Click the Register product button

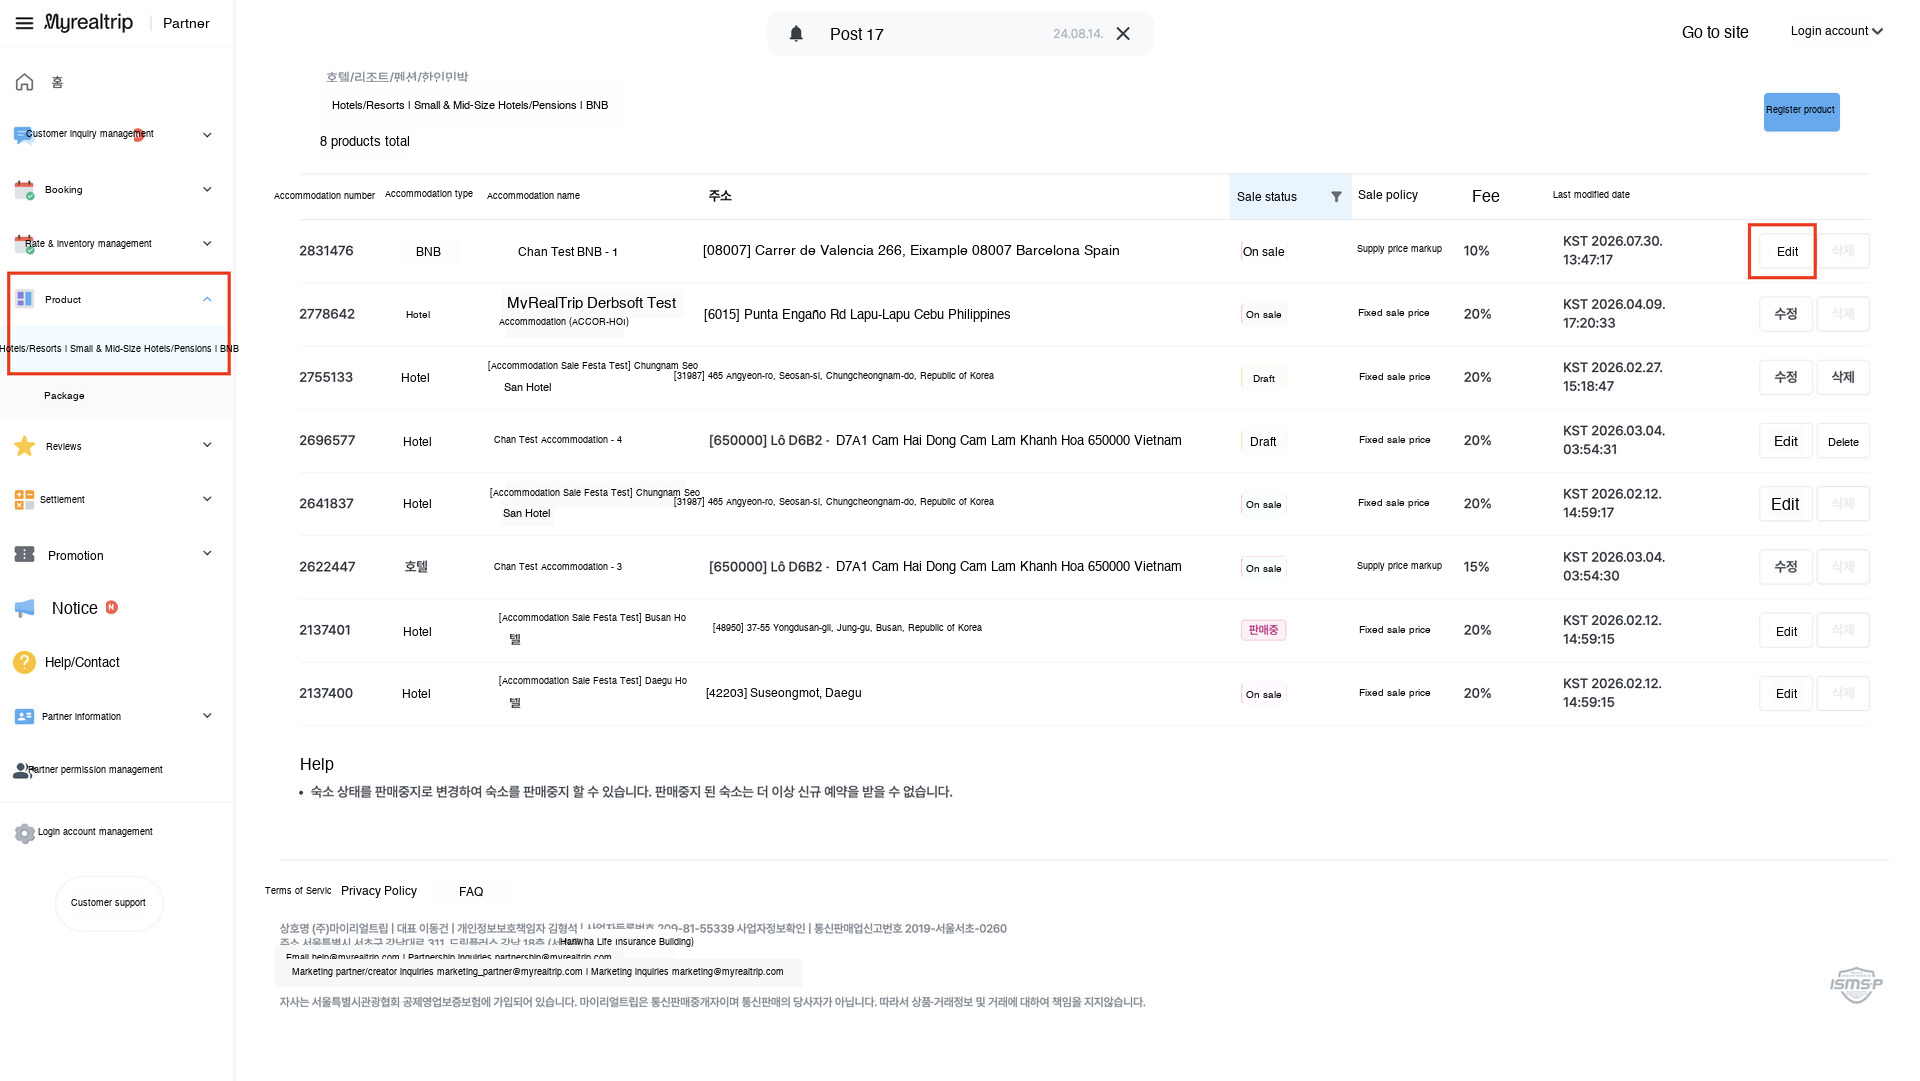coord(1801,111)
